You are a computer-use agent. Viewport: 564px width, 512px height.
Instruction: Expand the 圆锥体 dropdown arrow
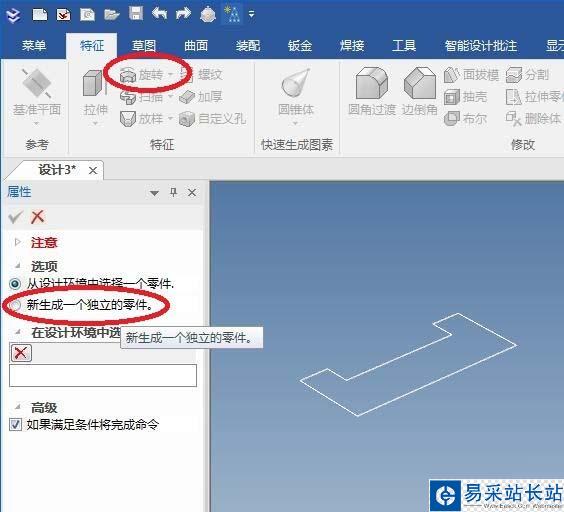coord(296,124)
